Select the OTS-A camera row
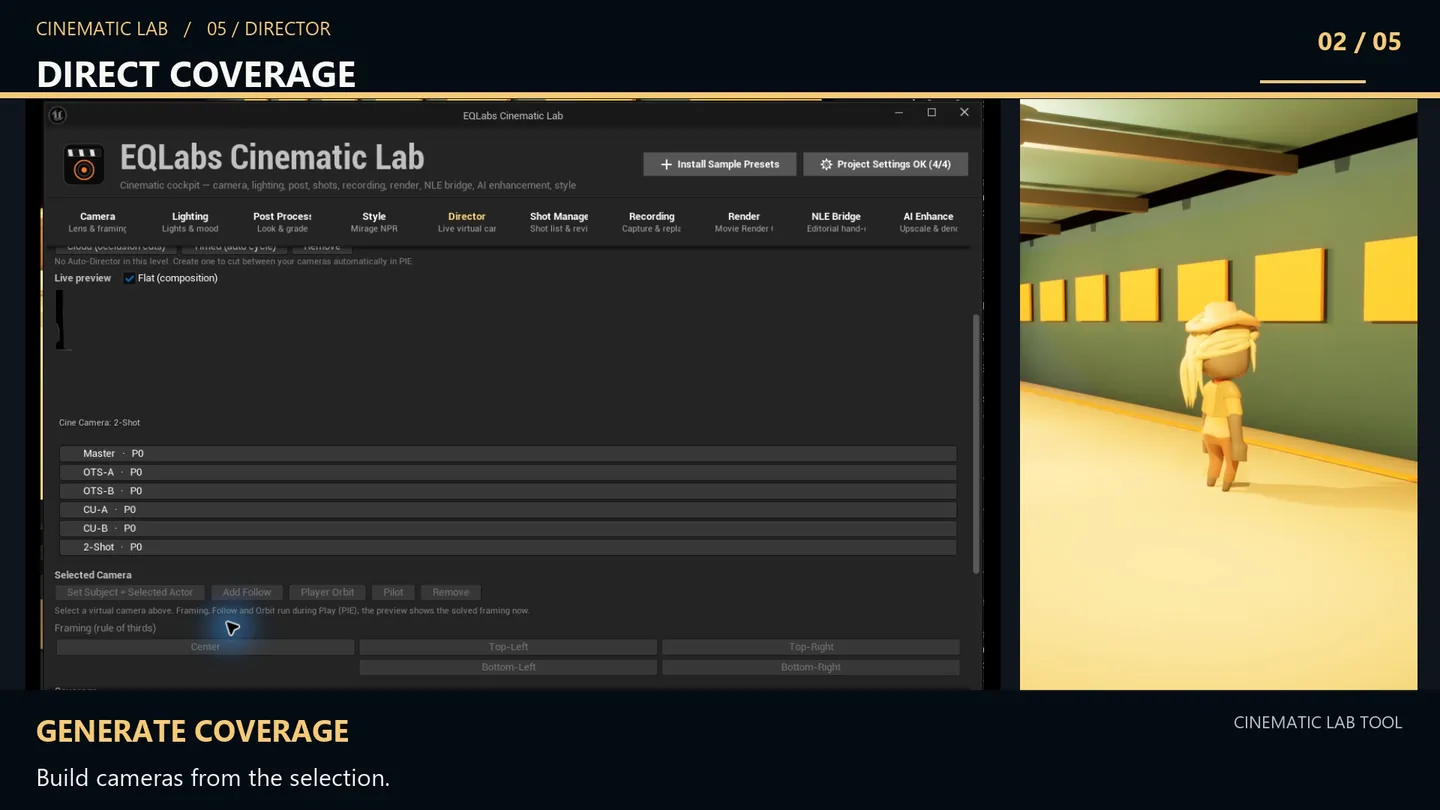Image resolution: width=1440 pixels, height=810 pixels. coord(508,472)
